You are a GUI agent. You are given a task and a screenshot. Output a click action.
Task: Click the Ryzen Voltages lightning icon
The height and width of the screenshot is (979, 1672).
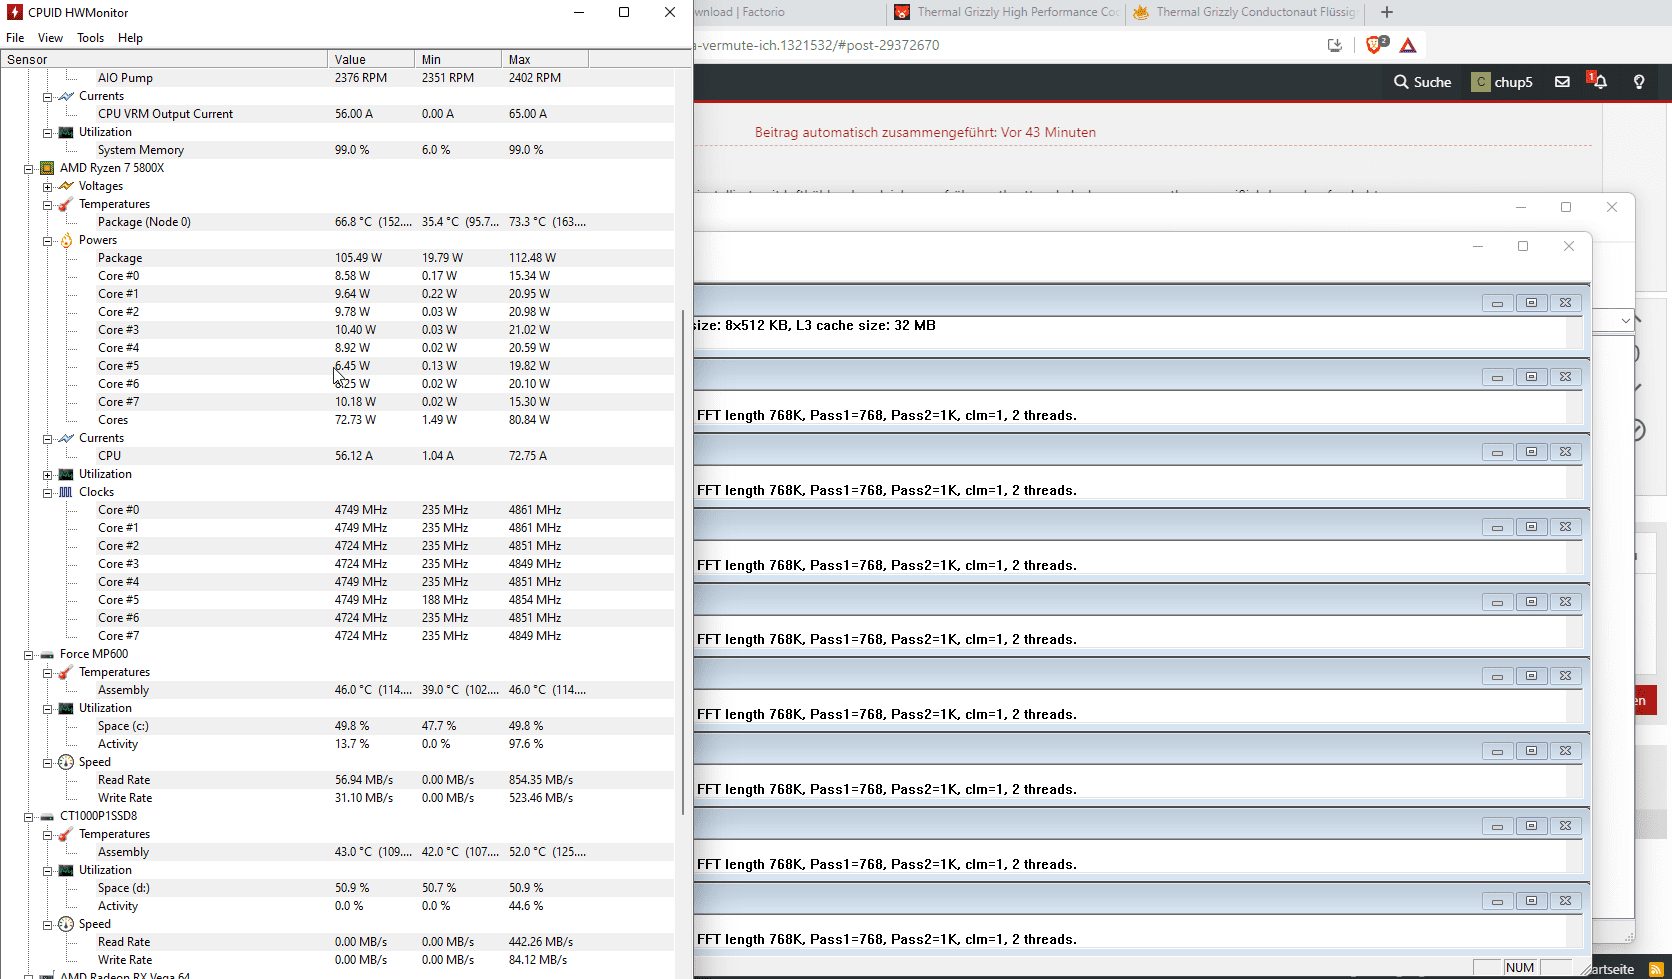66,186
